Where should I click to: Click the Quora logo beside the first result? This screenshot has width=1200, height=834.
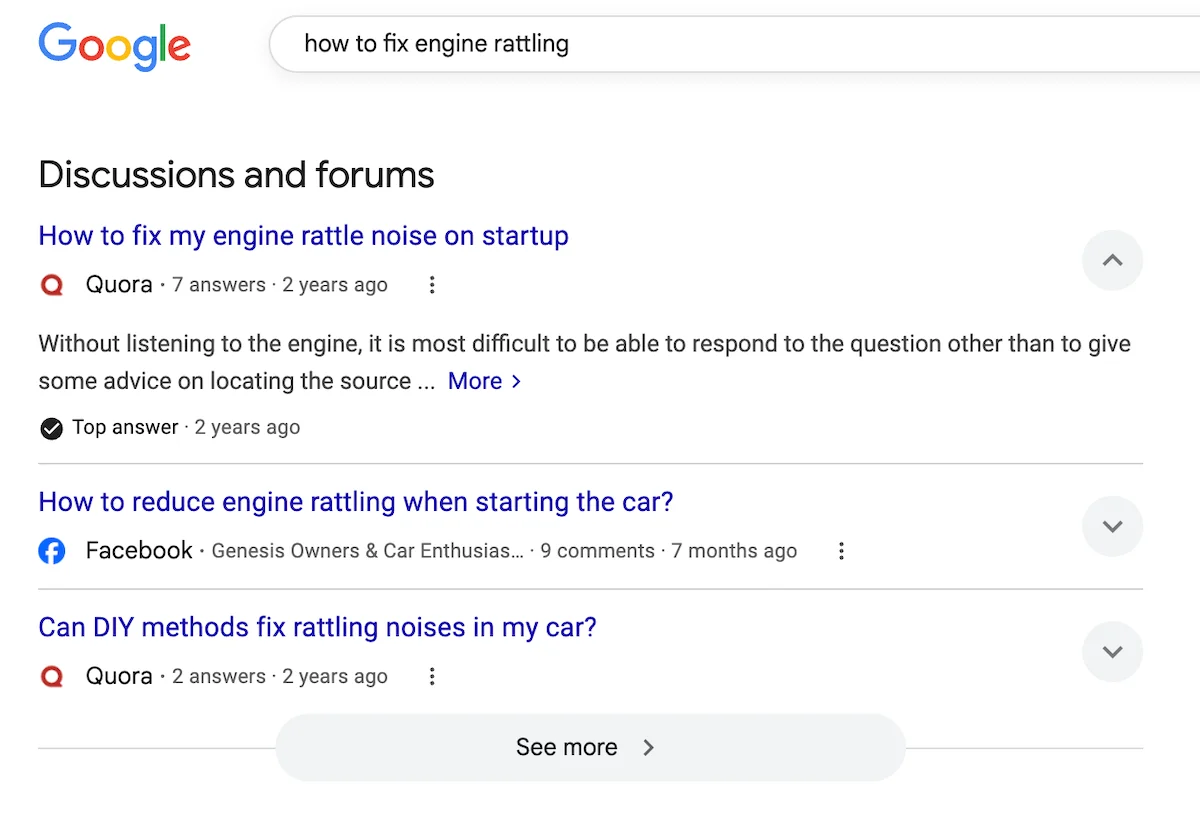[51, 285]
